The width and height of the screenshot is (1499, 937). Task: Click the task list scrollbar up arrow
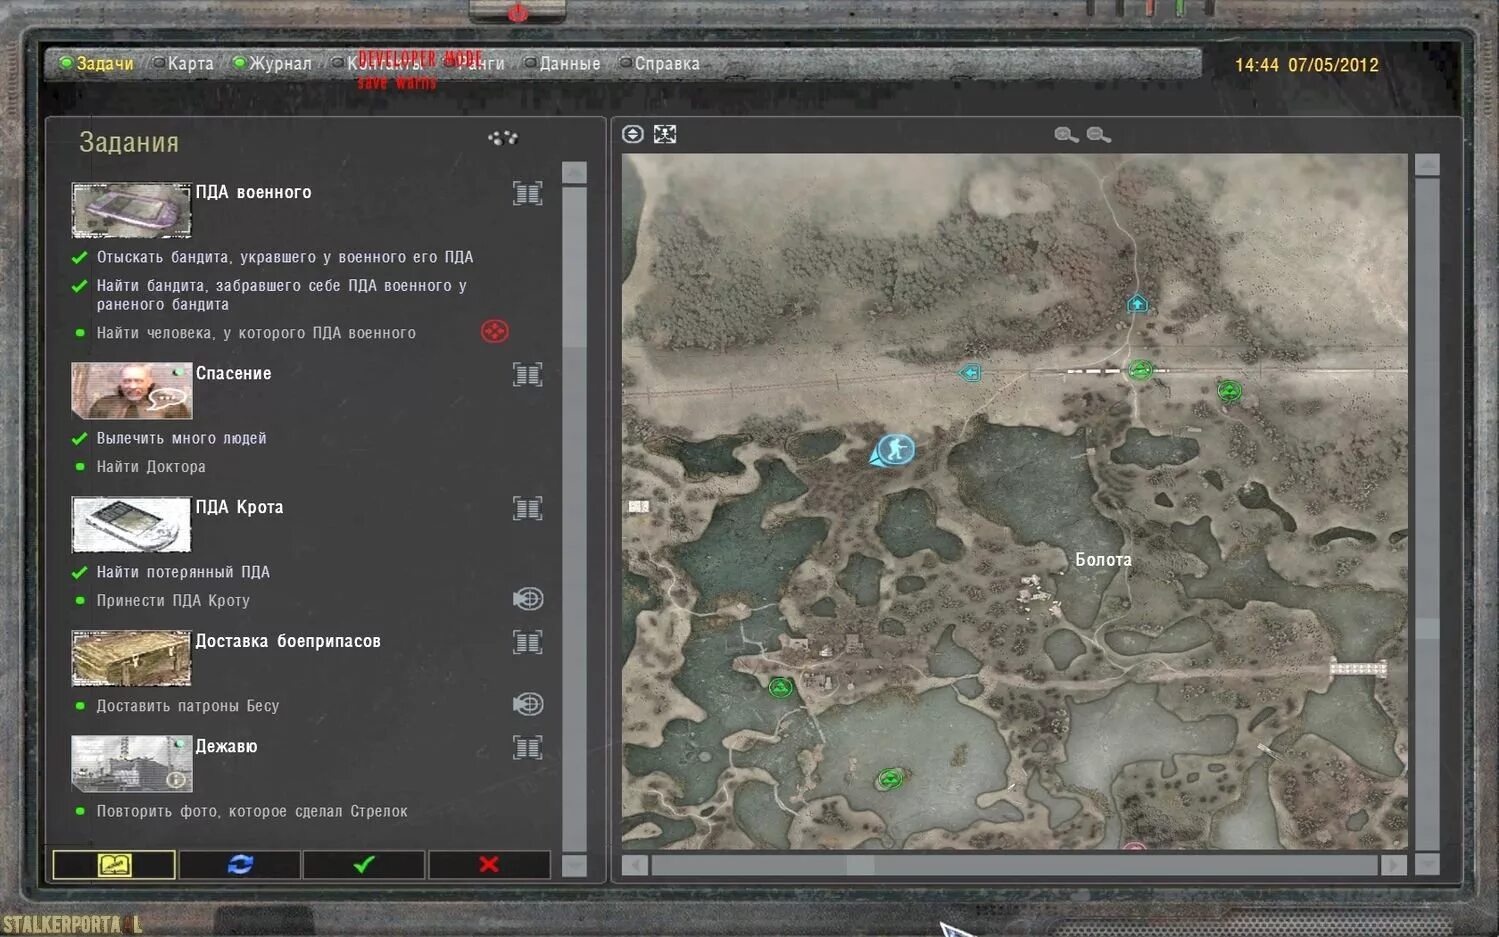pyautogui.click(x=574, y=173)
